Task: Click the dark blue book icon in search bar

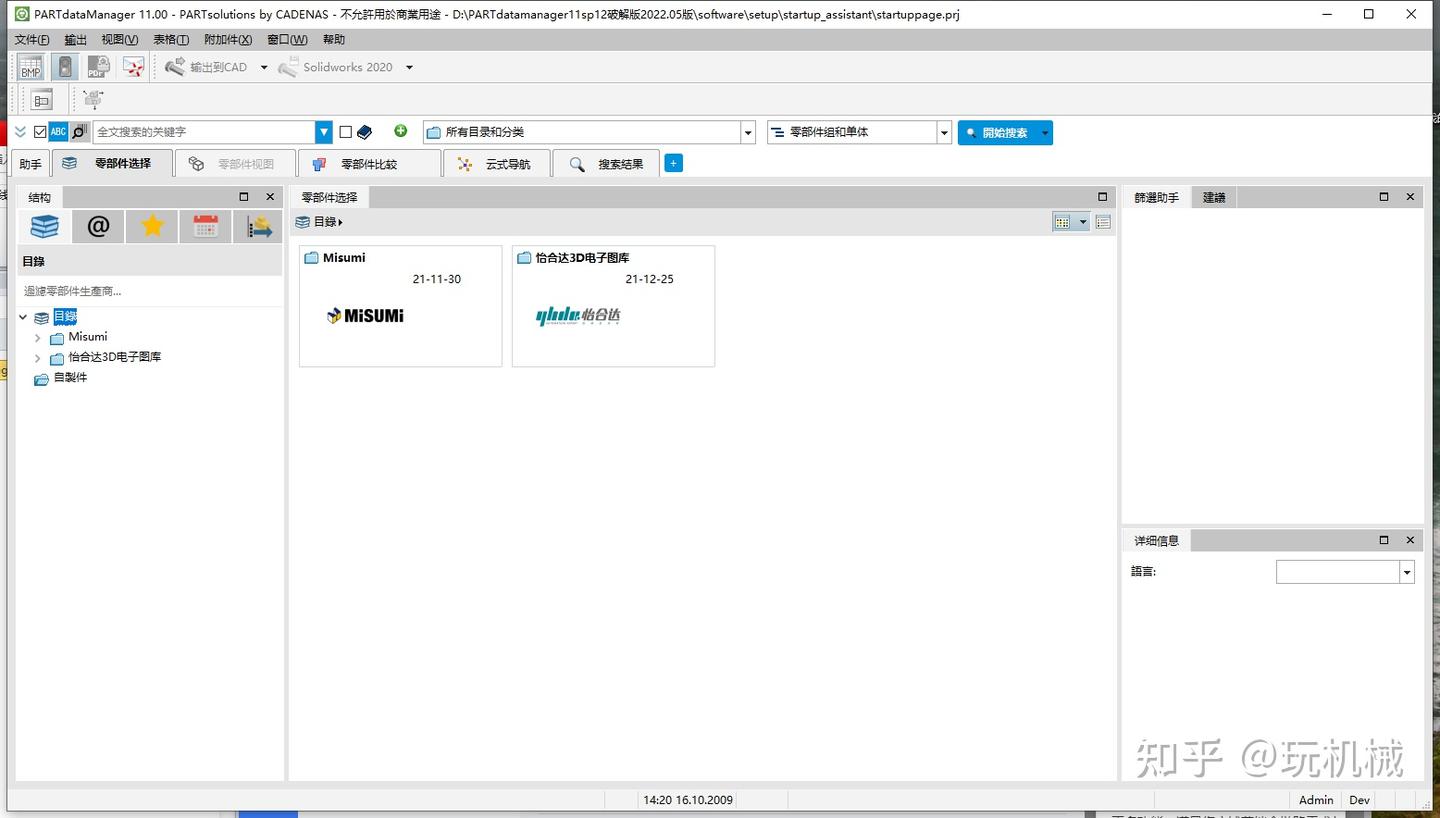Action: [x=365, y=132]
